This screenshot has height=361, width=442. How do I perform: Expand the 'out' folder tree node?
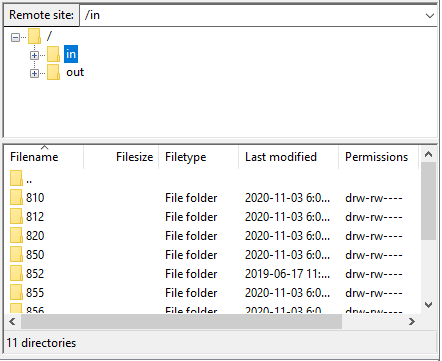tap(34, 73)
